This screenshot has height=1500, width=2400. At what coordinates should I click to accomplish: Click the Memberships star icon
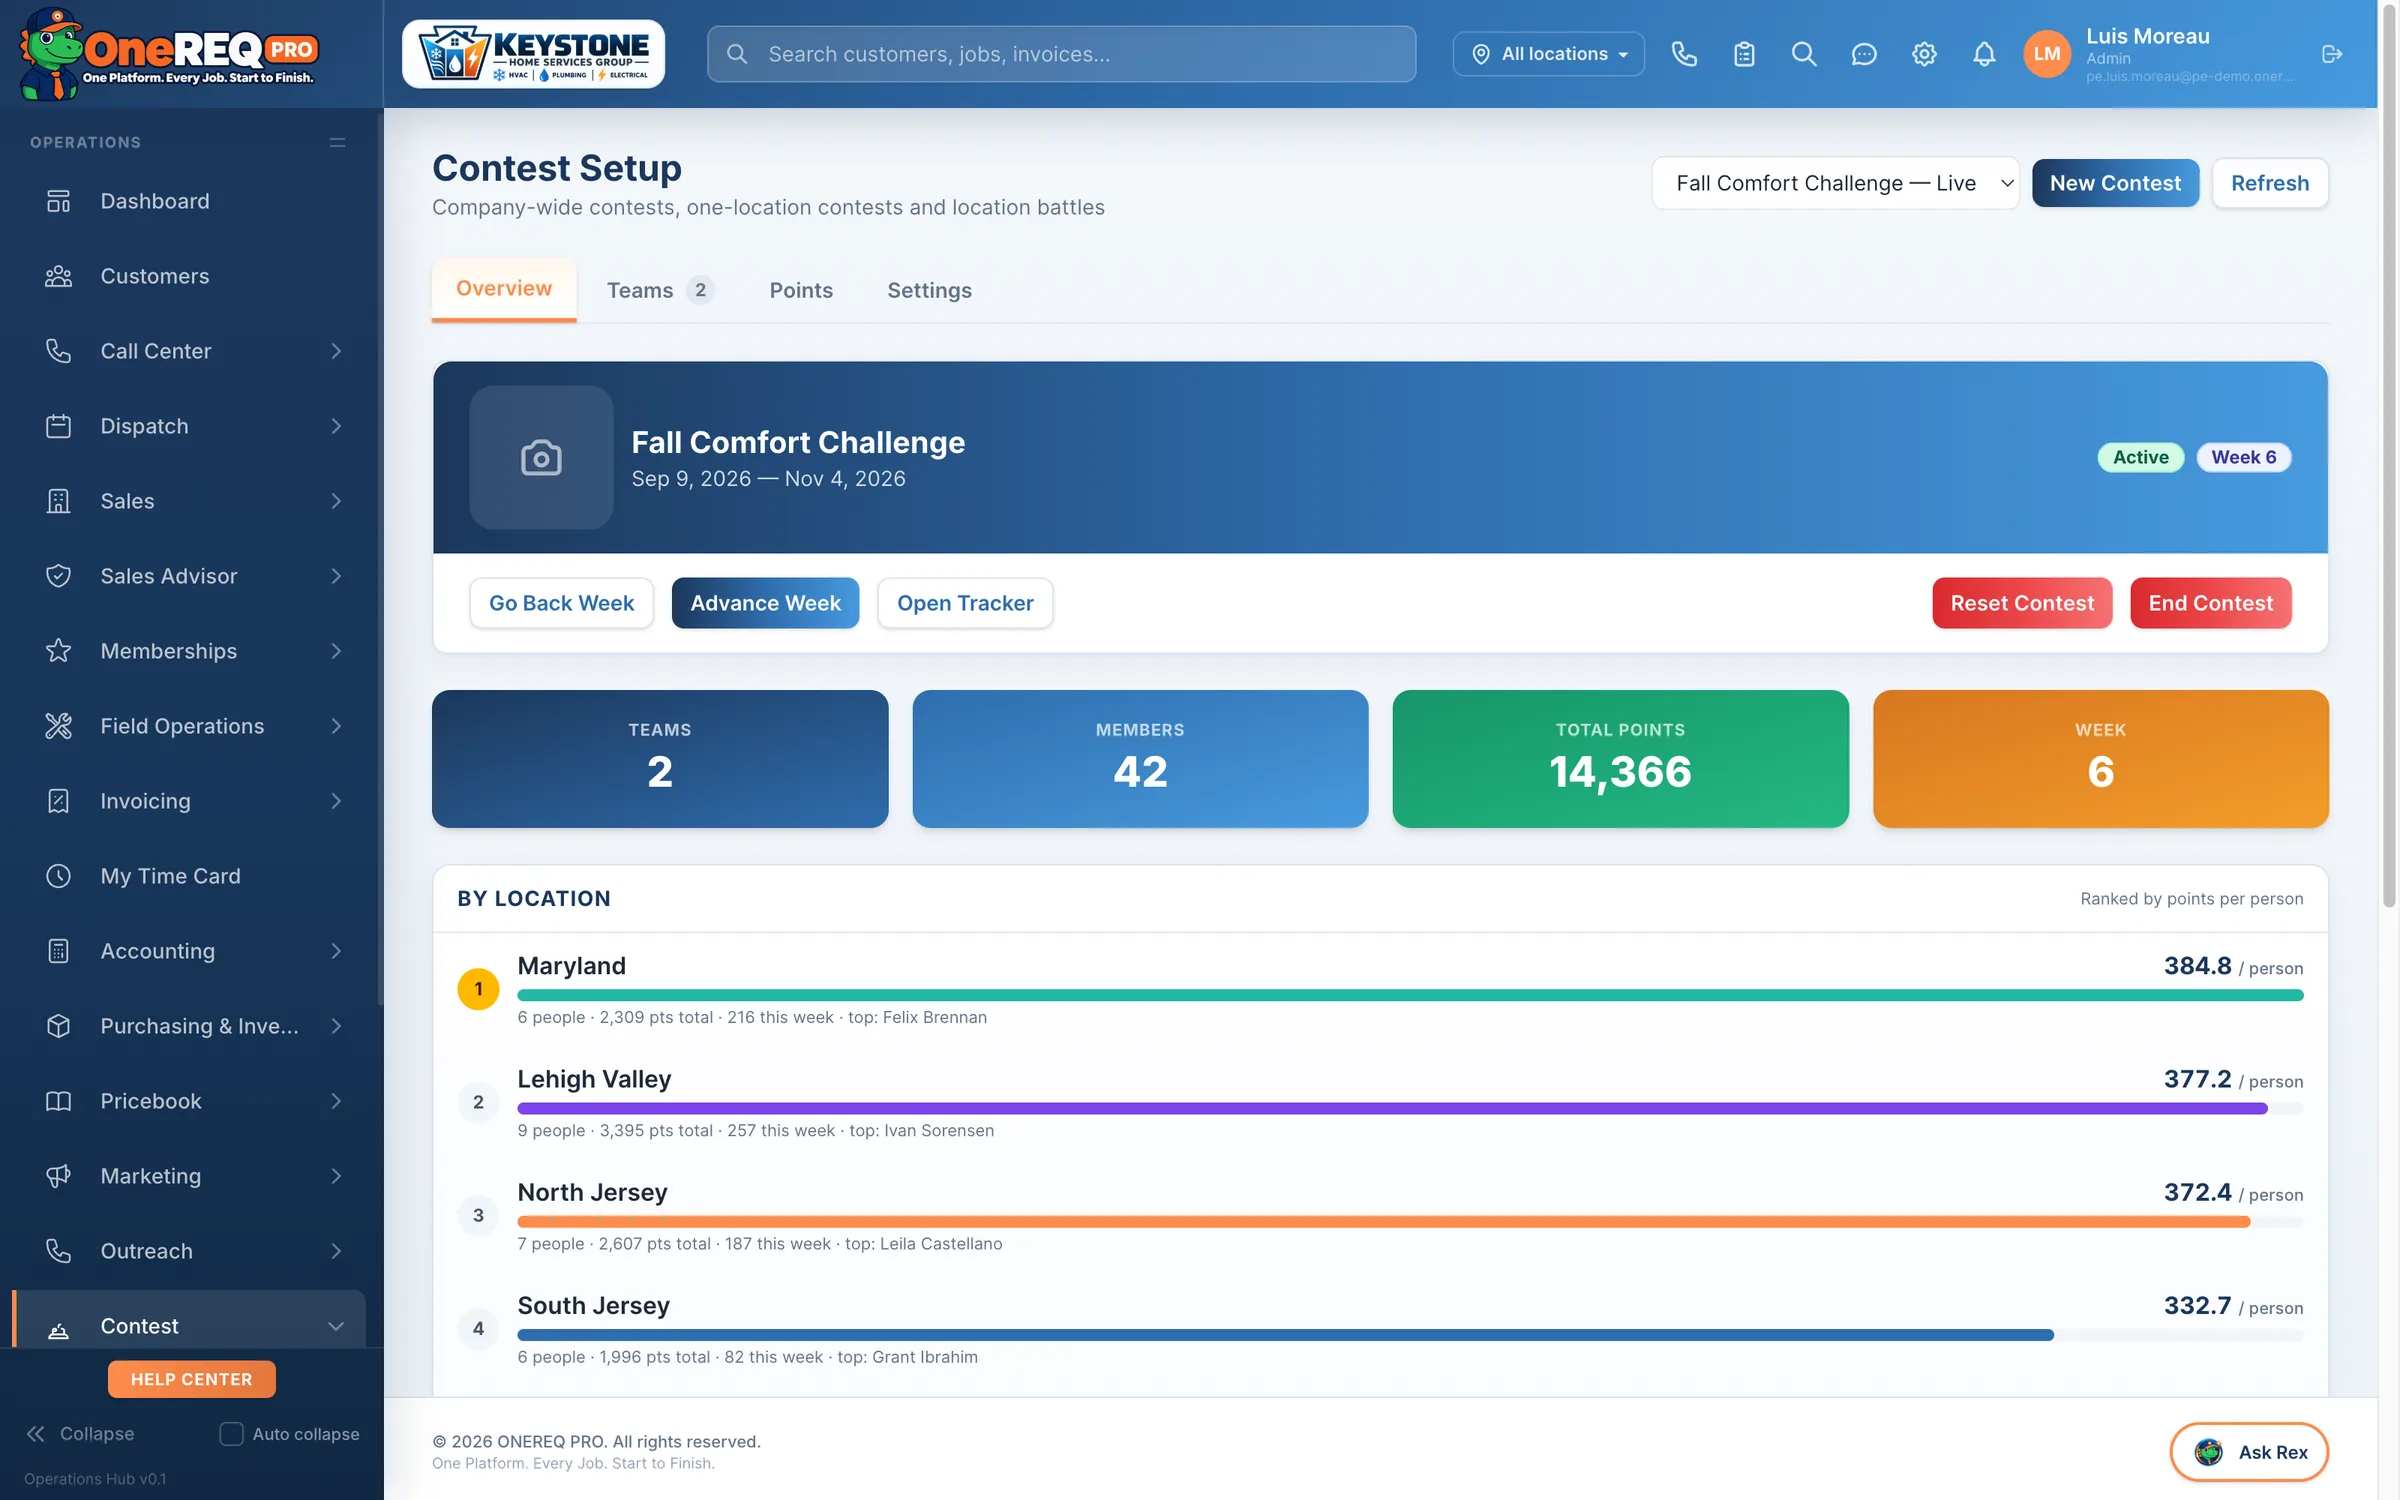point(59,651)
